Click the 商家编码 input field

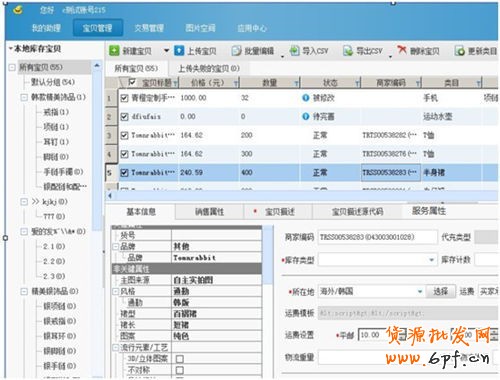click(377, 237)
